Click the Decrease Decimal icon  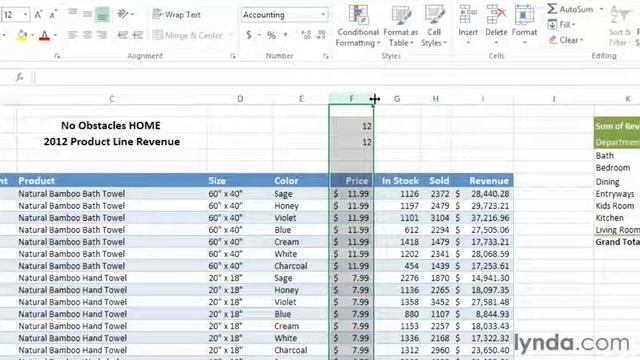click(x=322, y=36)
